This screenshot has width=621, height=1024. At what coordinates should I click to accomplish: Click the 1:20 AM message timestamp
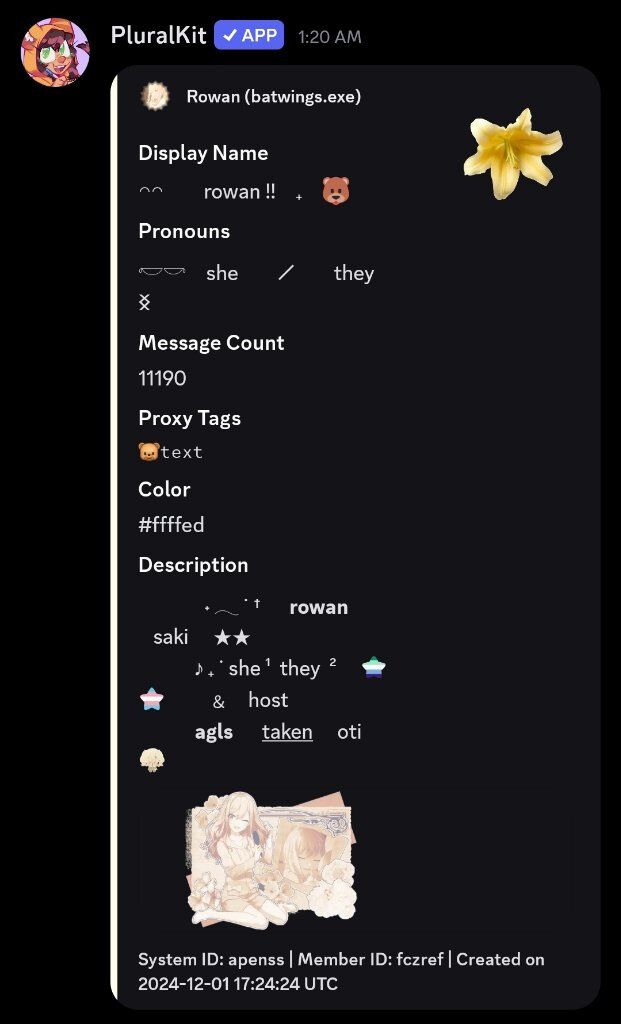[x=329, y=37]
